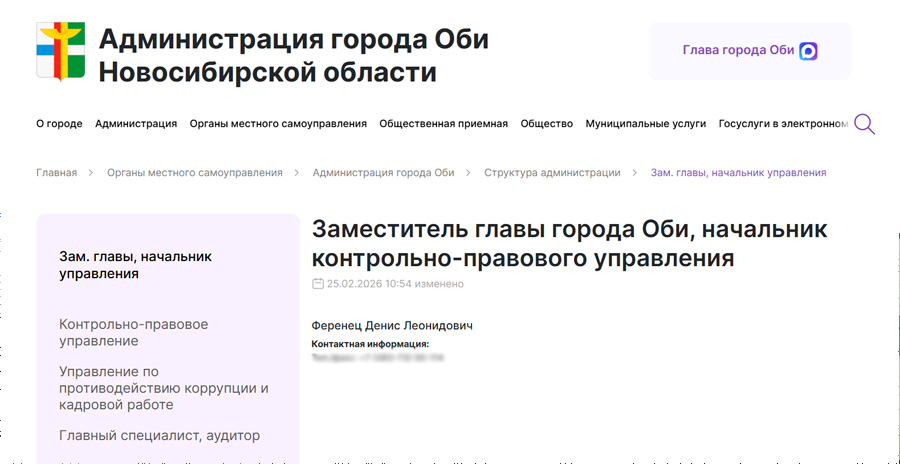Open the О городе menu
900x464 pixels.
point(59,123)
